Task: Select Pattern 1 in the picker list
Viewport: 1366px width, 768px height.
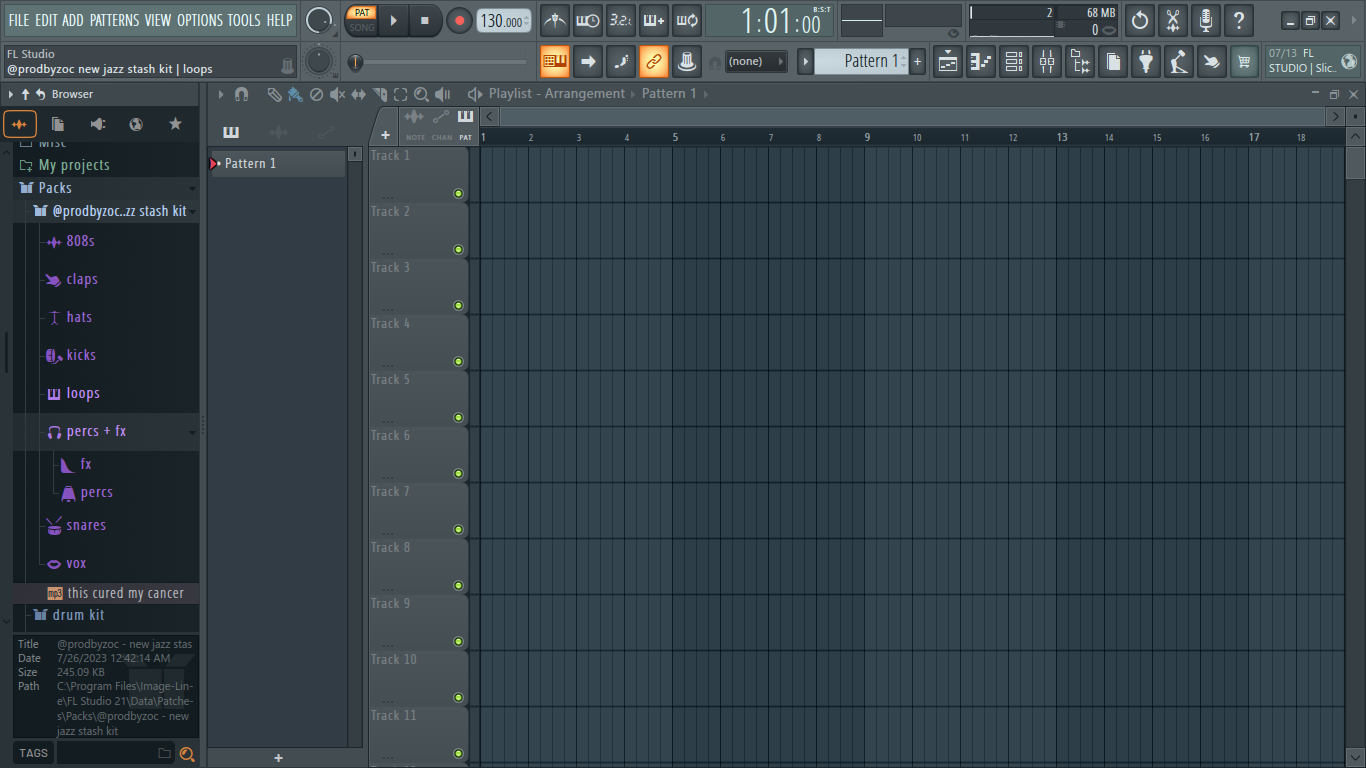Action: point(277,163)
